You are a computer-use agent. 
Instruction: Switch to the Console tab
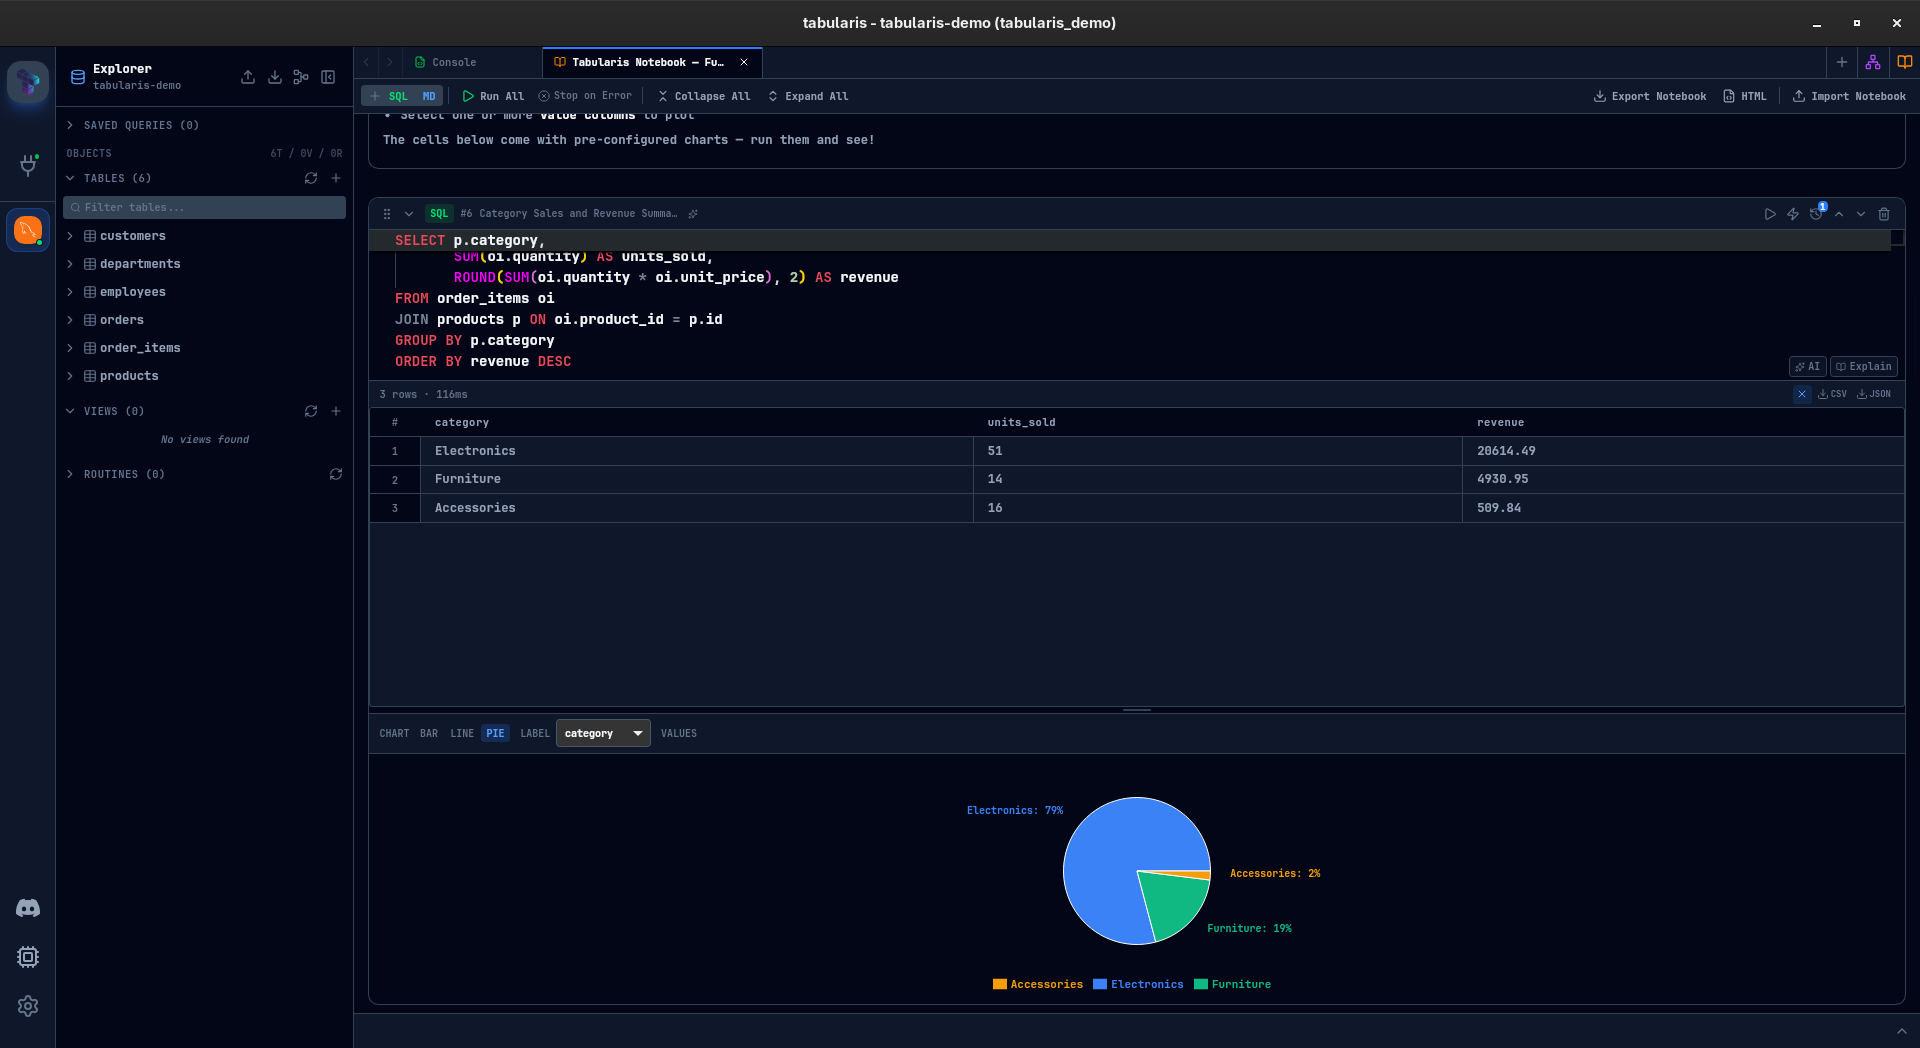(x=453, y=62)
